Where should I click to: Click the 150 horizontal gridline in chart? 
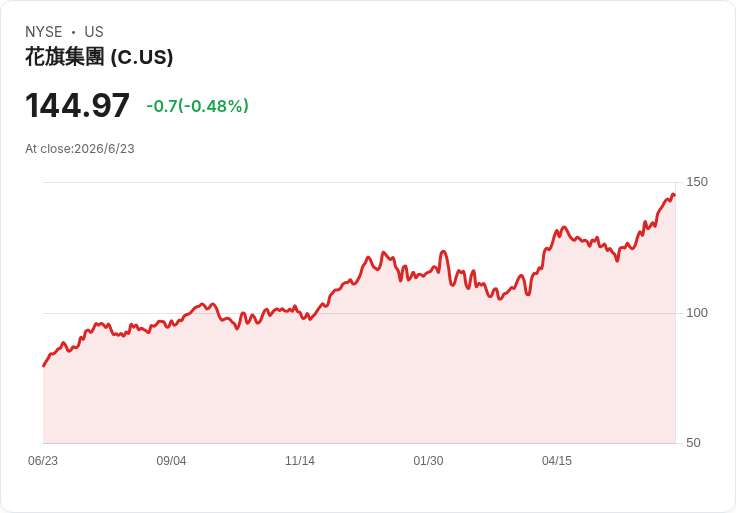359,182
